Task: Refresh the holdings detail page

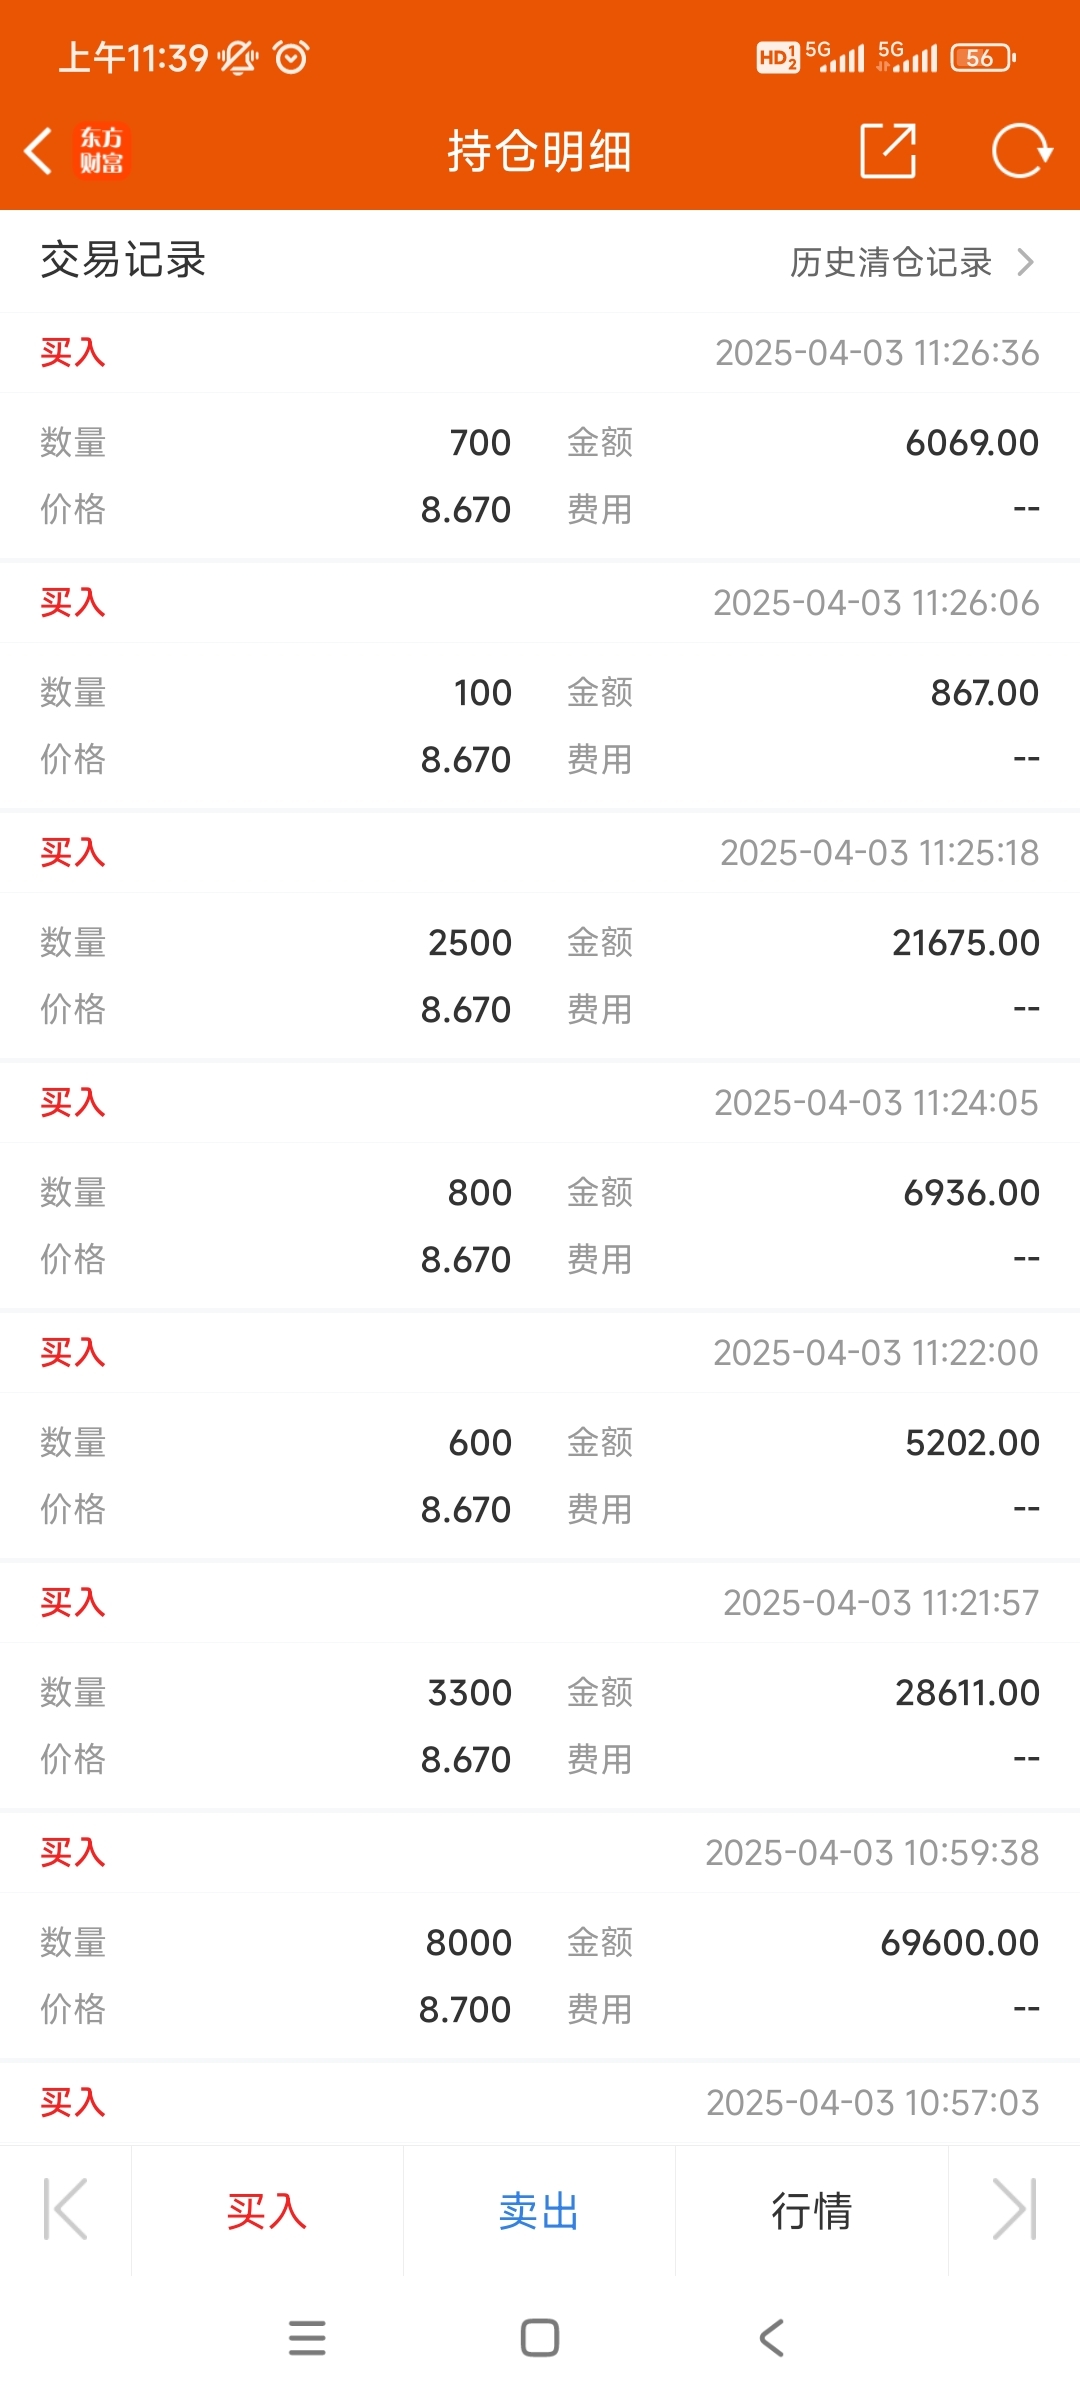Action: click(1021, 151)
